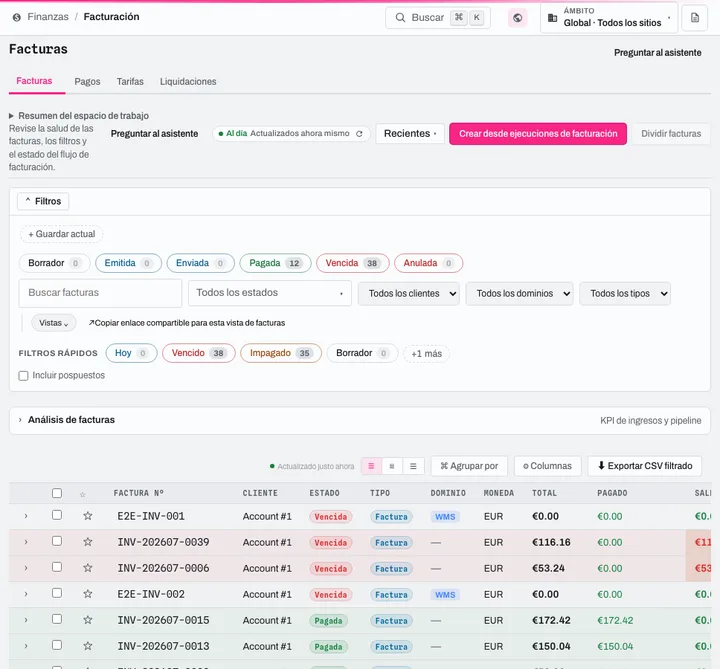Open the Recientes dropdown
The width and height of the screenshot is (720, 669).
pyautogui.click(x=410, y=134)
